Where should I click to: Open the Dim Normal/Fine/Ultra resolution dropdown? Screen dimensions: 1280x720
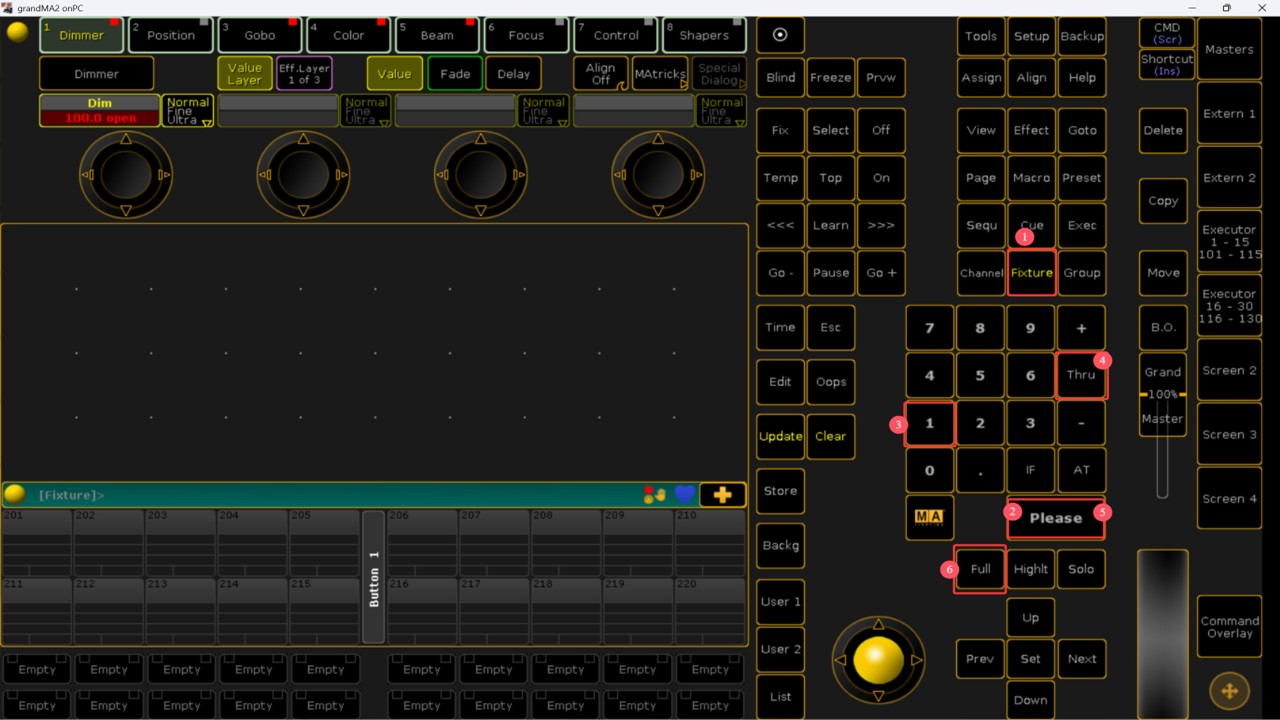pos(188,111)
